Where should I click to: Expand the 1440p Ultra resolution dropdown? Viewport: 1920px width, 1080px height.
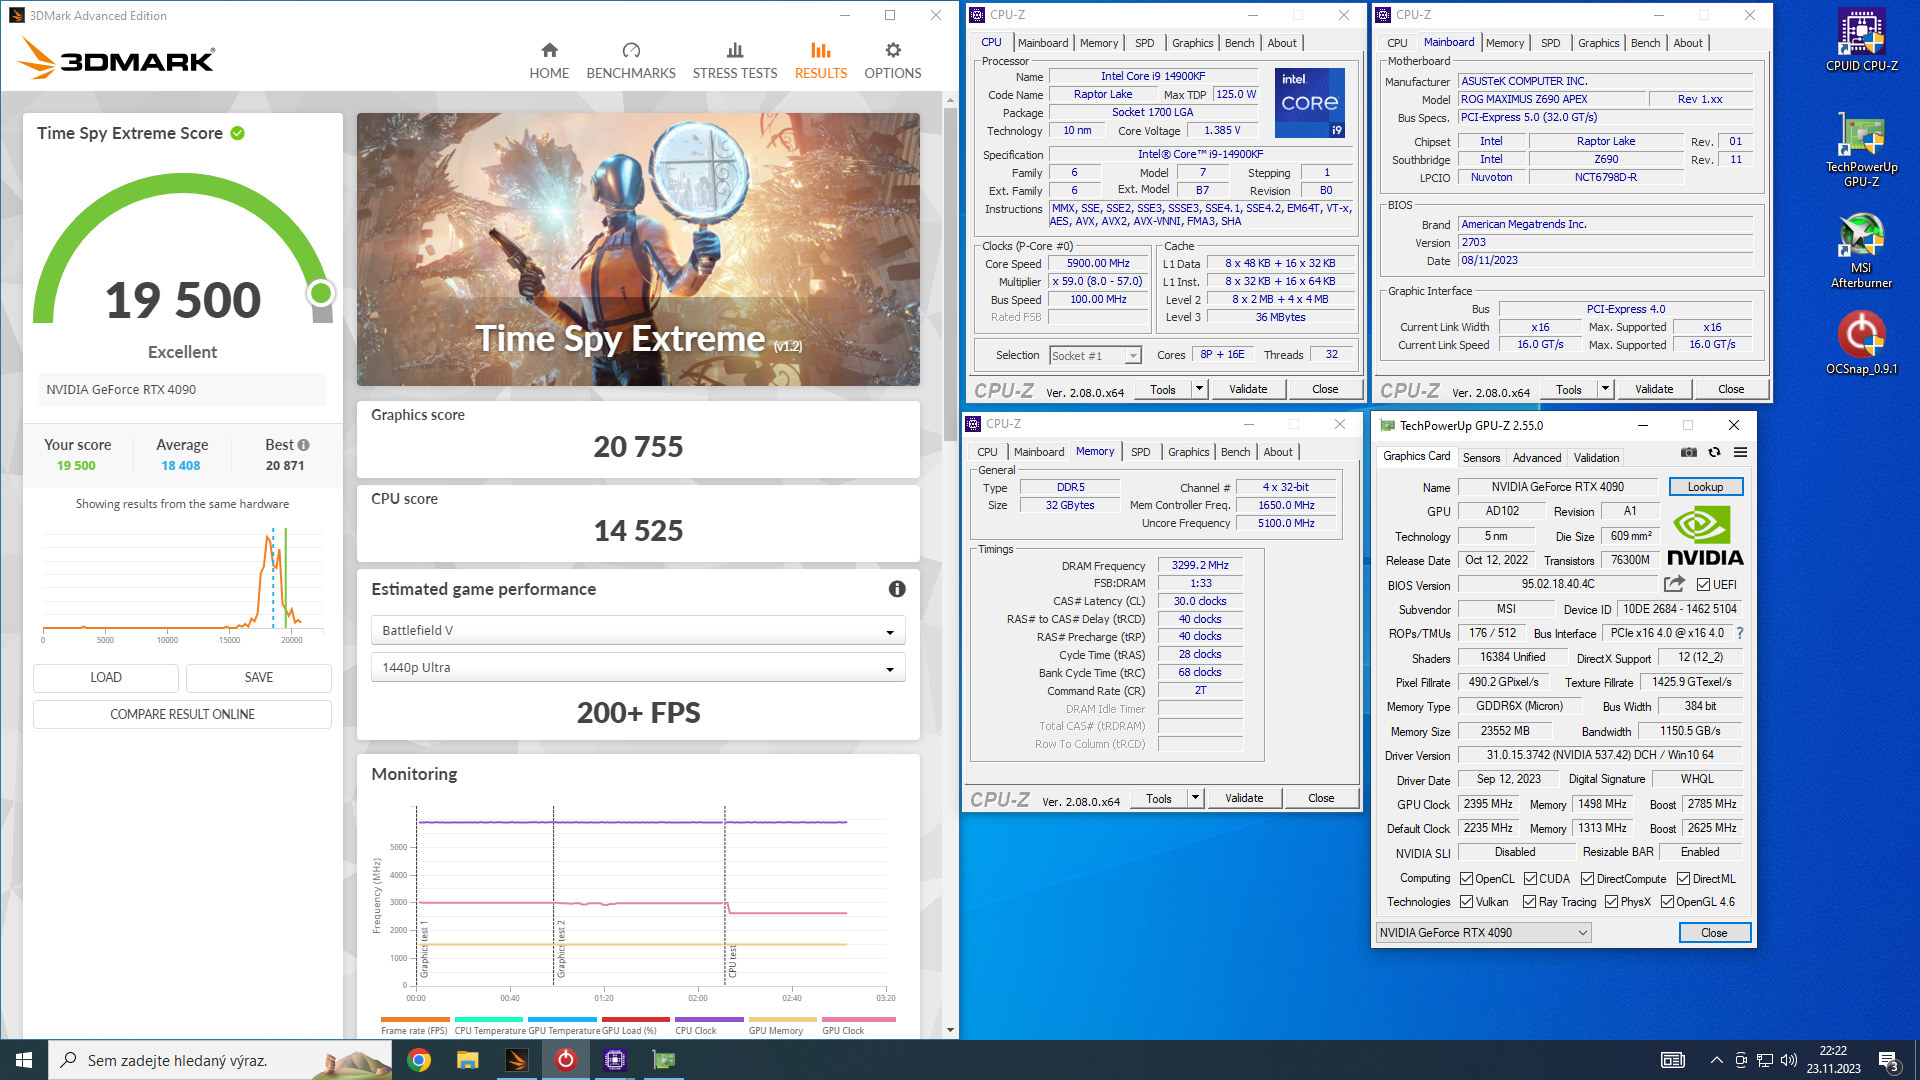[x=638, y=668]
